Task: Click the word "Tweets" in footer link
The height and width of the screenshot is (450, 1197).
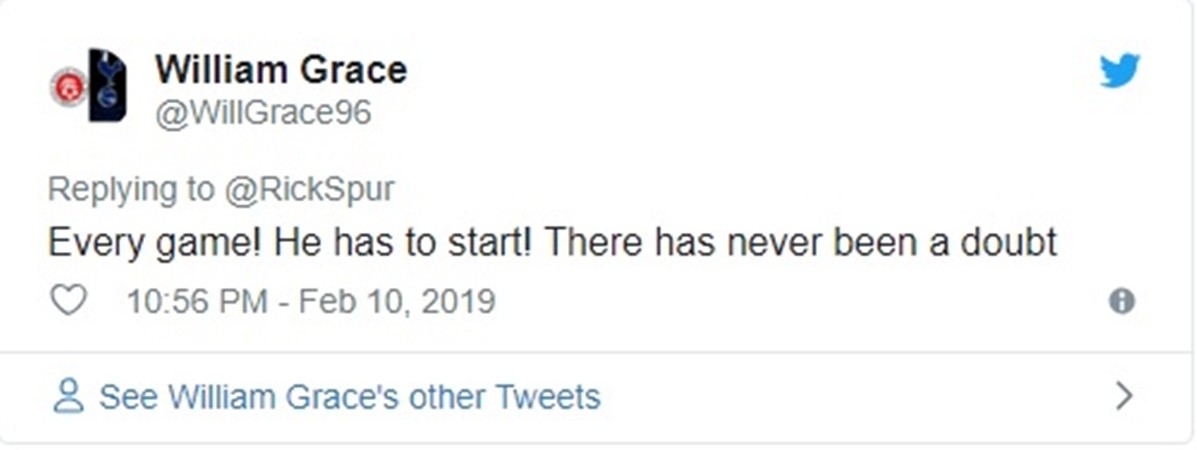Action: click(x=552, y=397)
